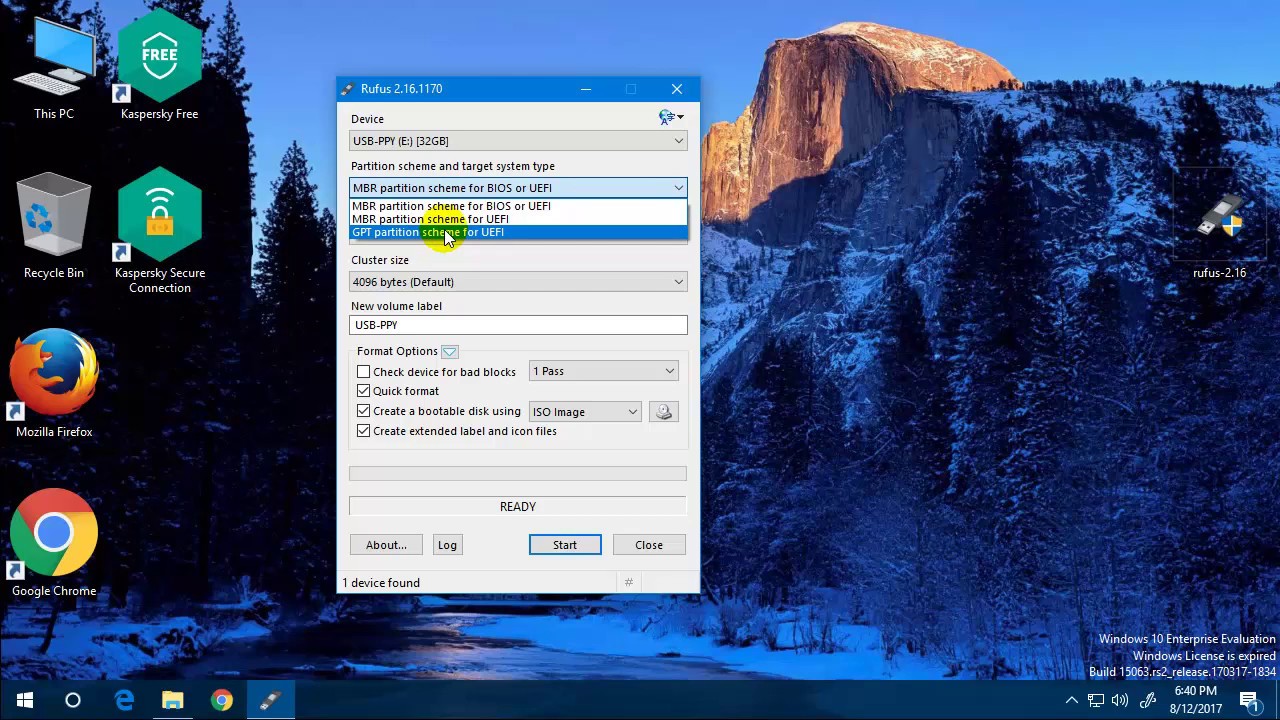
Task: Open the Windows Start menu
Action: tap(24, 701)
